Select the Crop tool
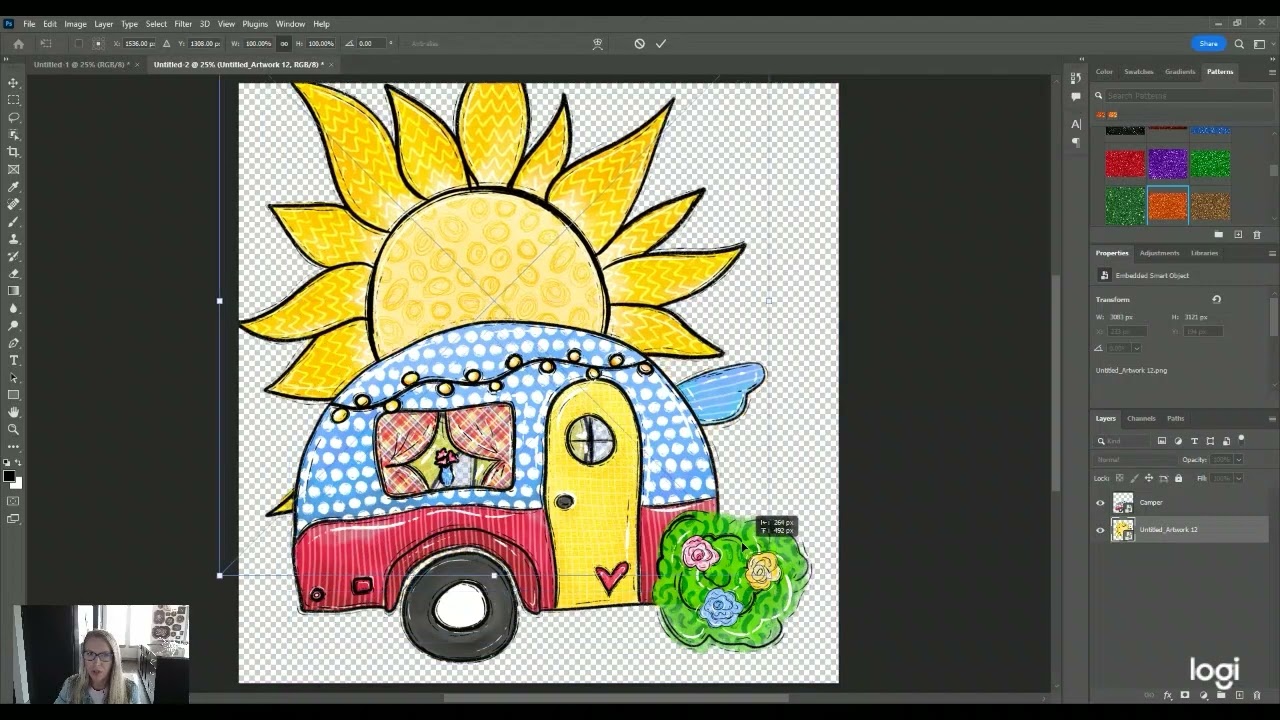The image size is (1280, 720). [13, 152]
